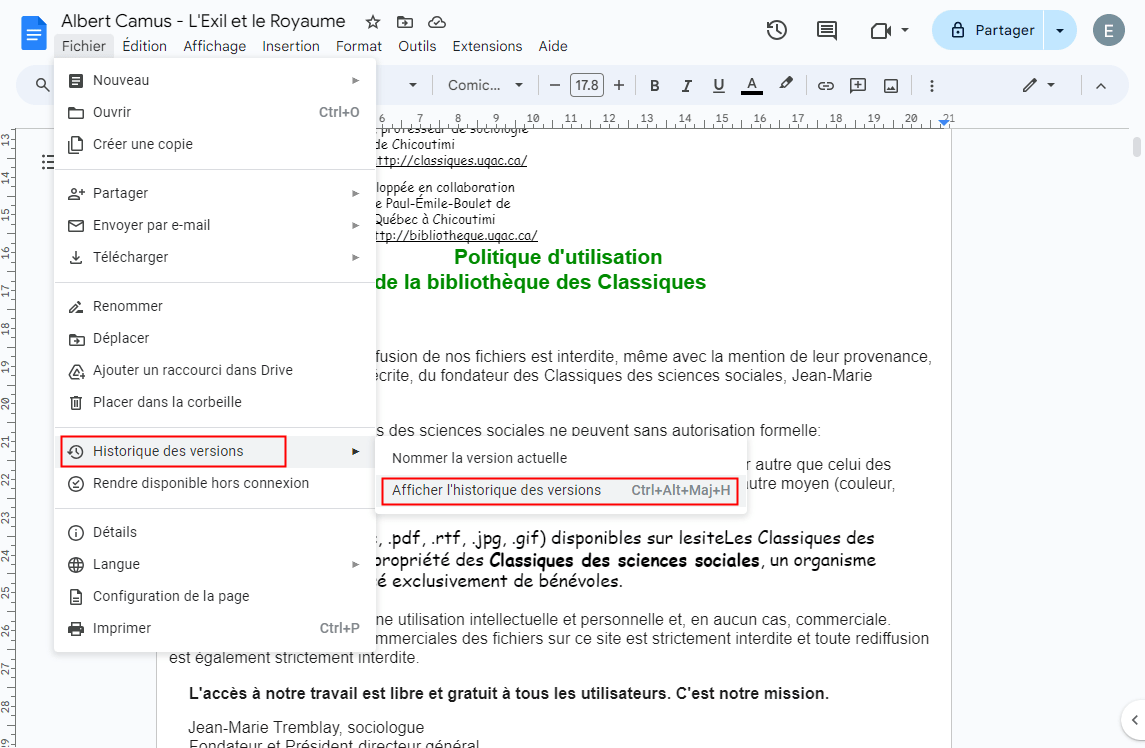Toggle bold formatting
This screenshot has height=748, width=1145.
tap(655, 86)
